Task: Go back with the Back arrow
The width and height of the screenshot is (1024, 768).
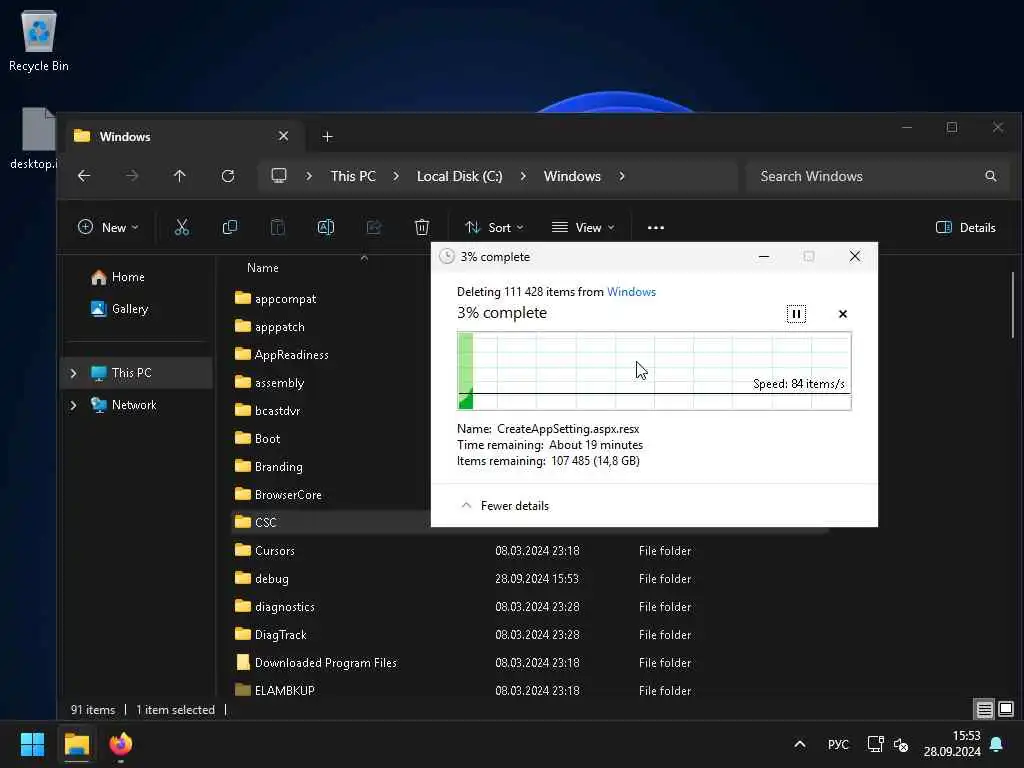Action: [x=84, y=176]
